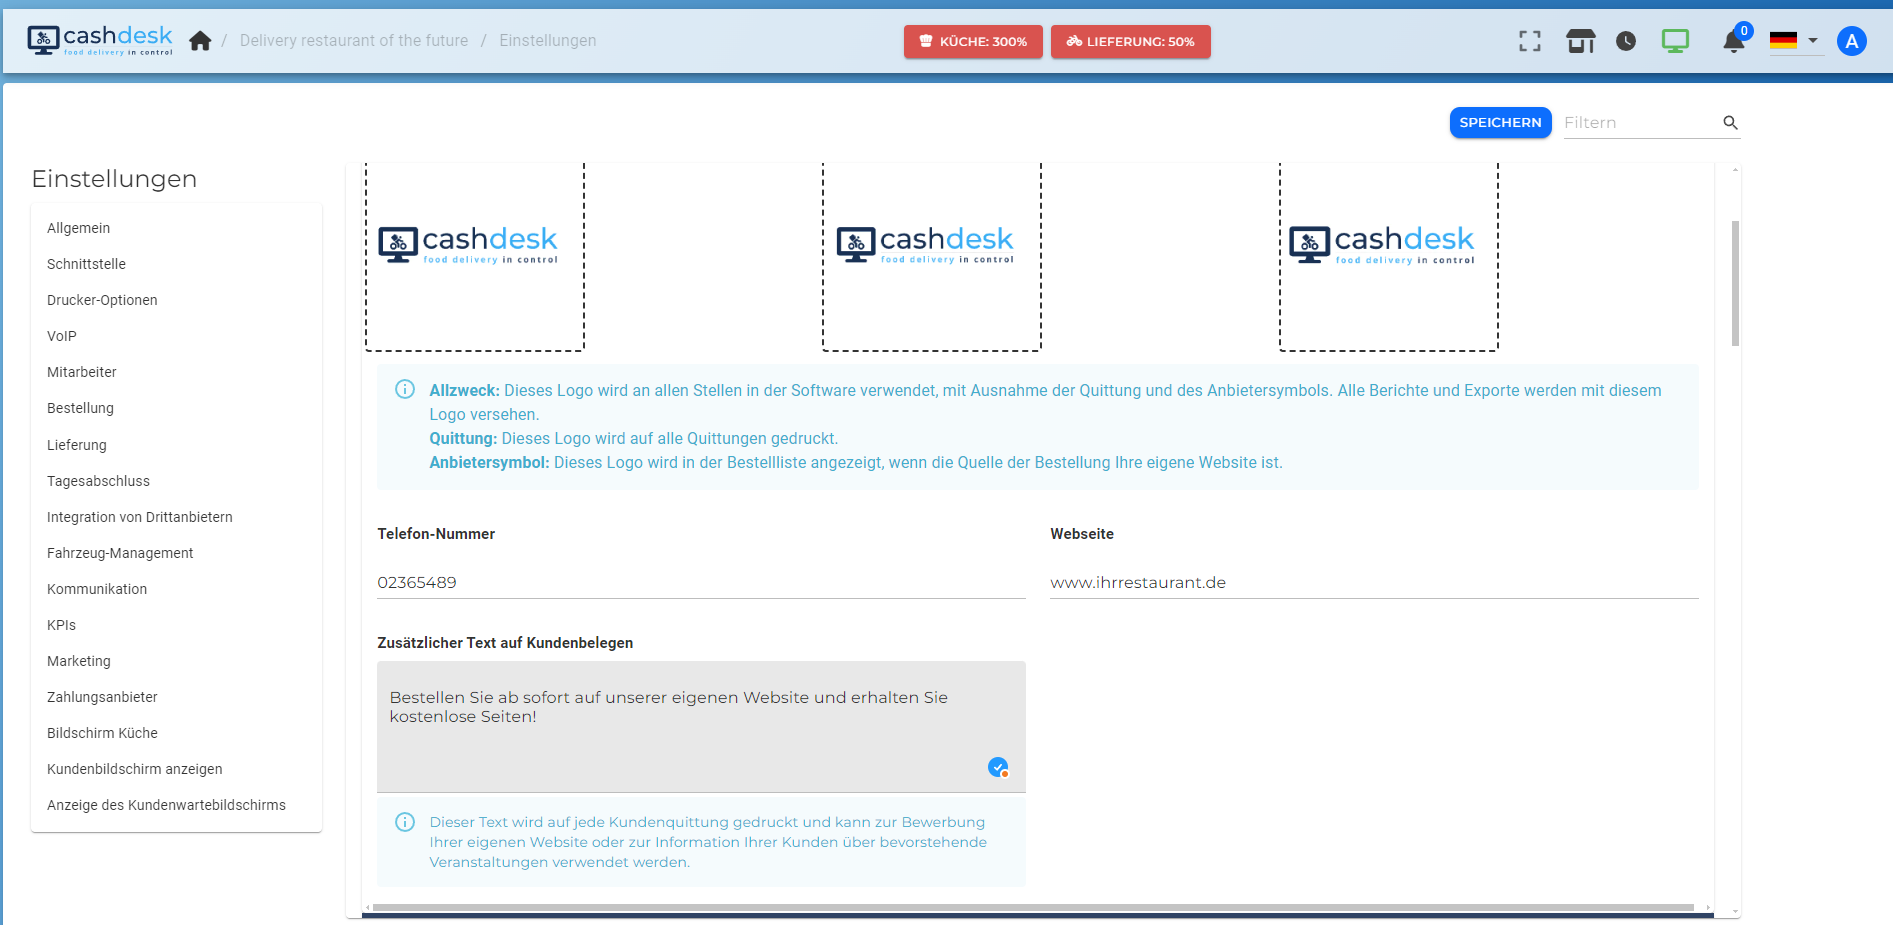Click the Zusätzlicher Text auf Kundenbelegen textarea
Image resolution: width=1893 pixels, height=925 pixels.
click(701, 727)
